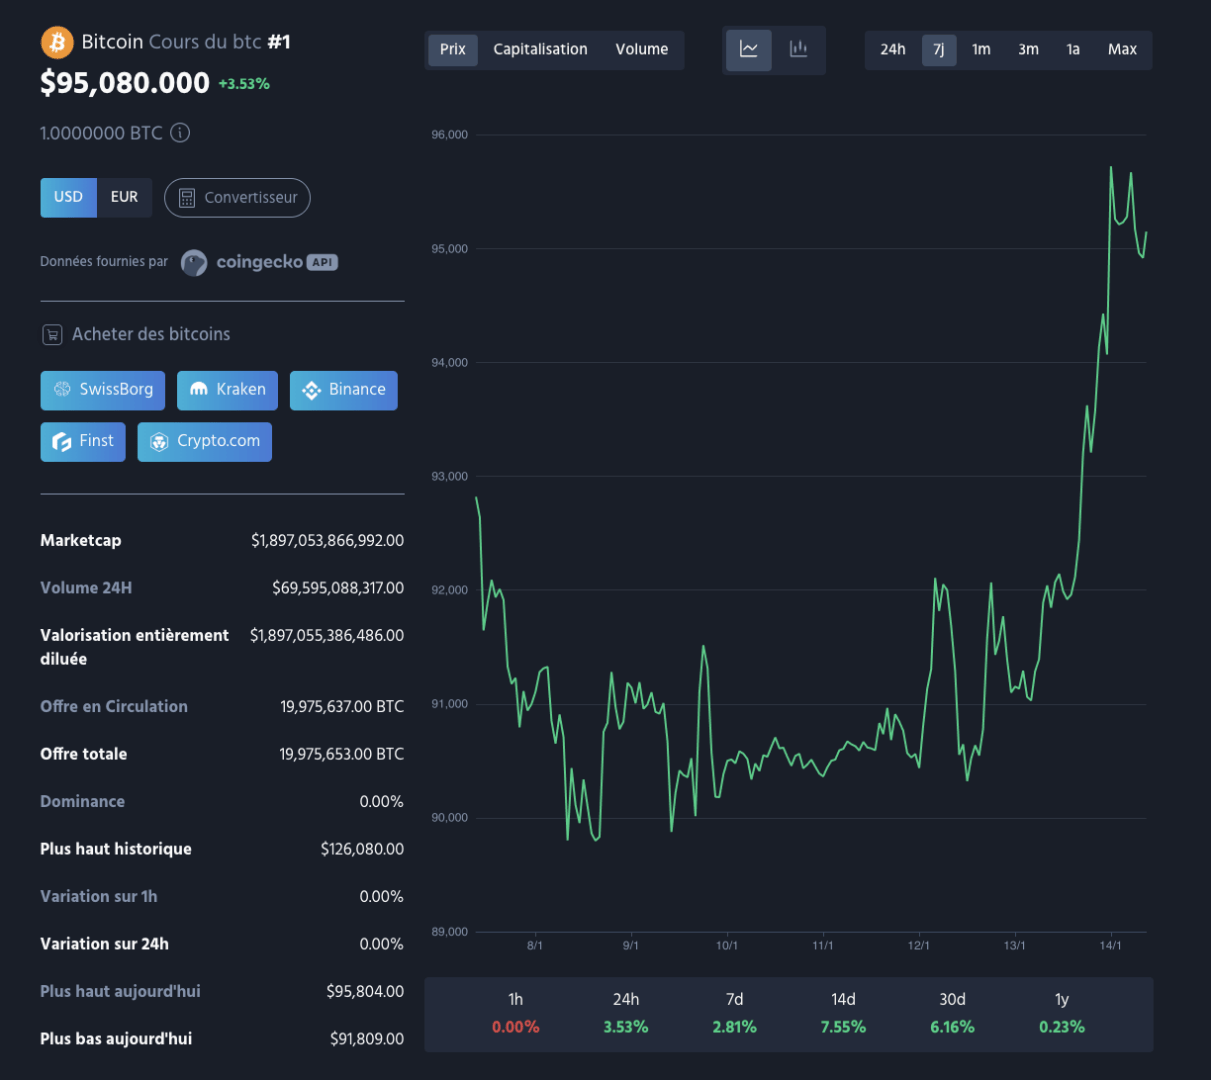Screen dimensions: 1211x1080
Task: Show the Volume chart tab
Action: (x=641, y=49)
